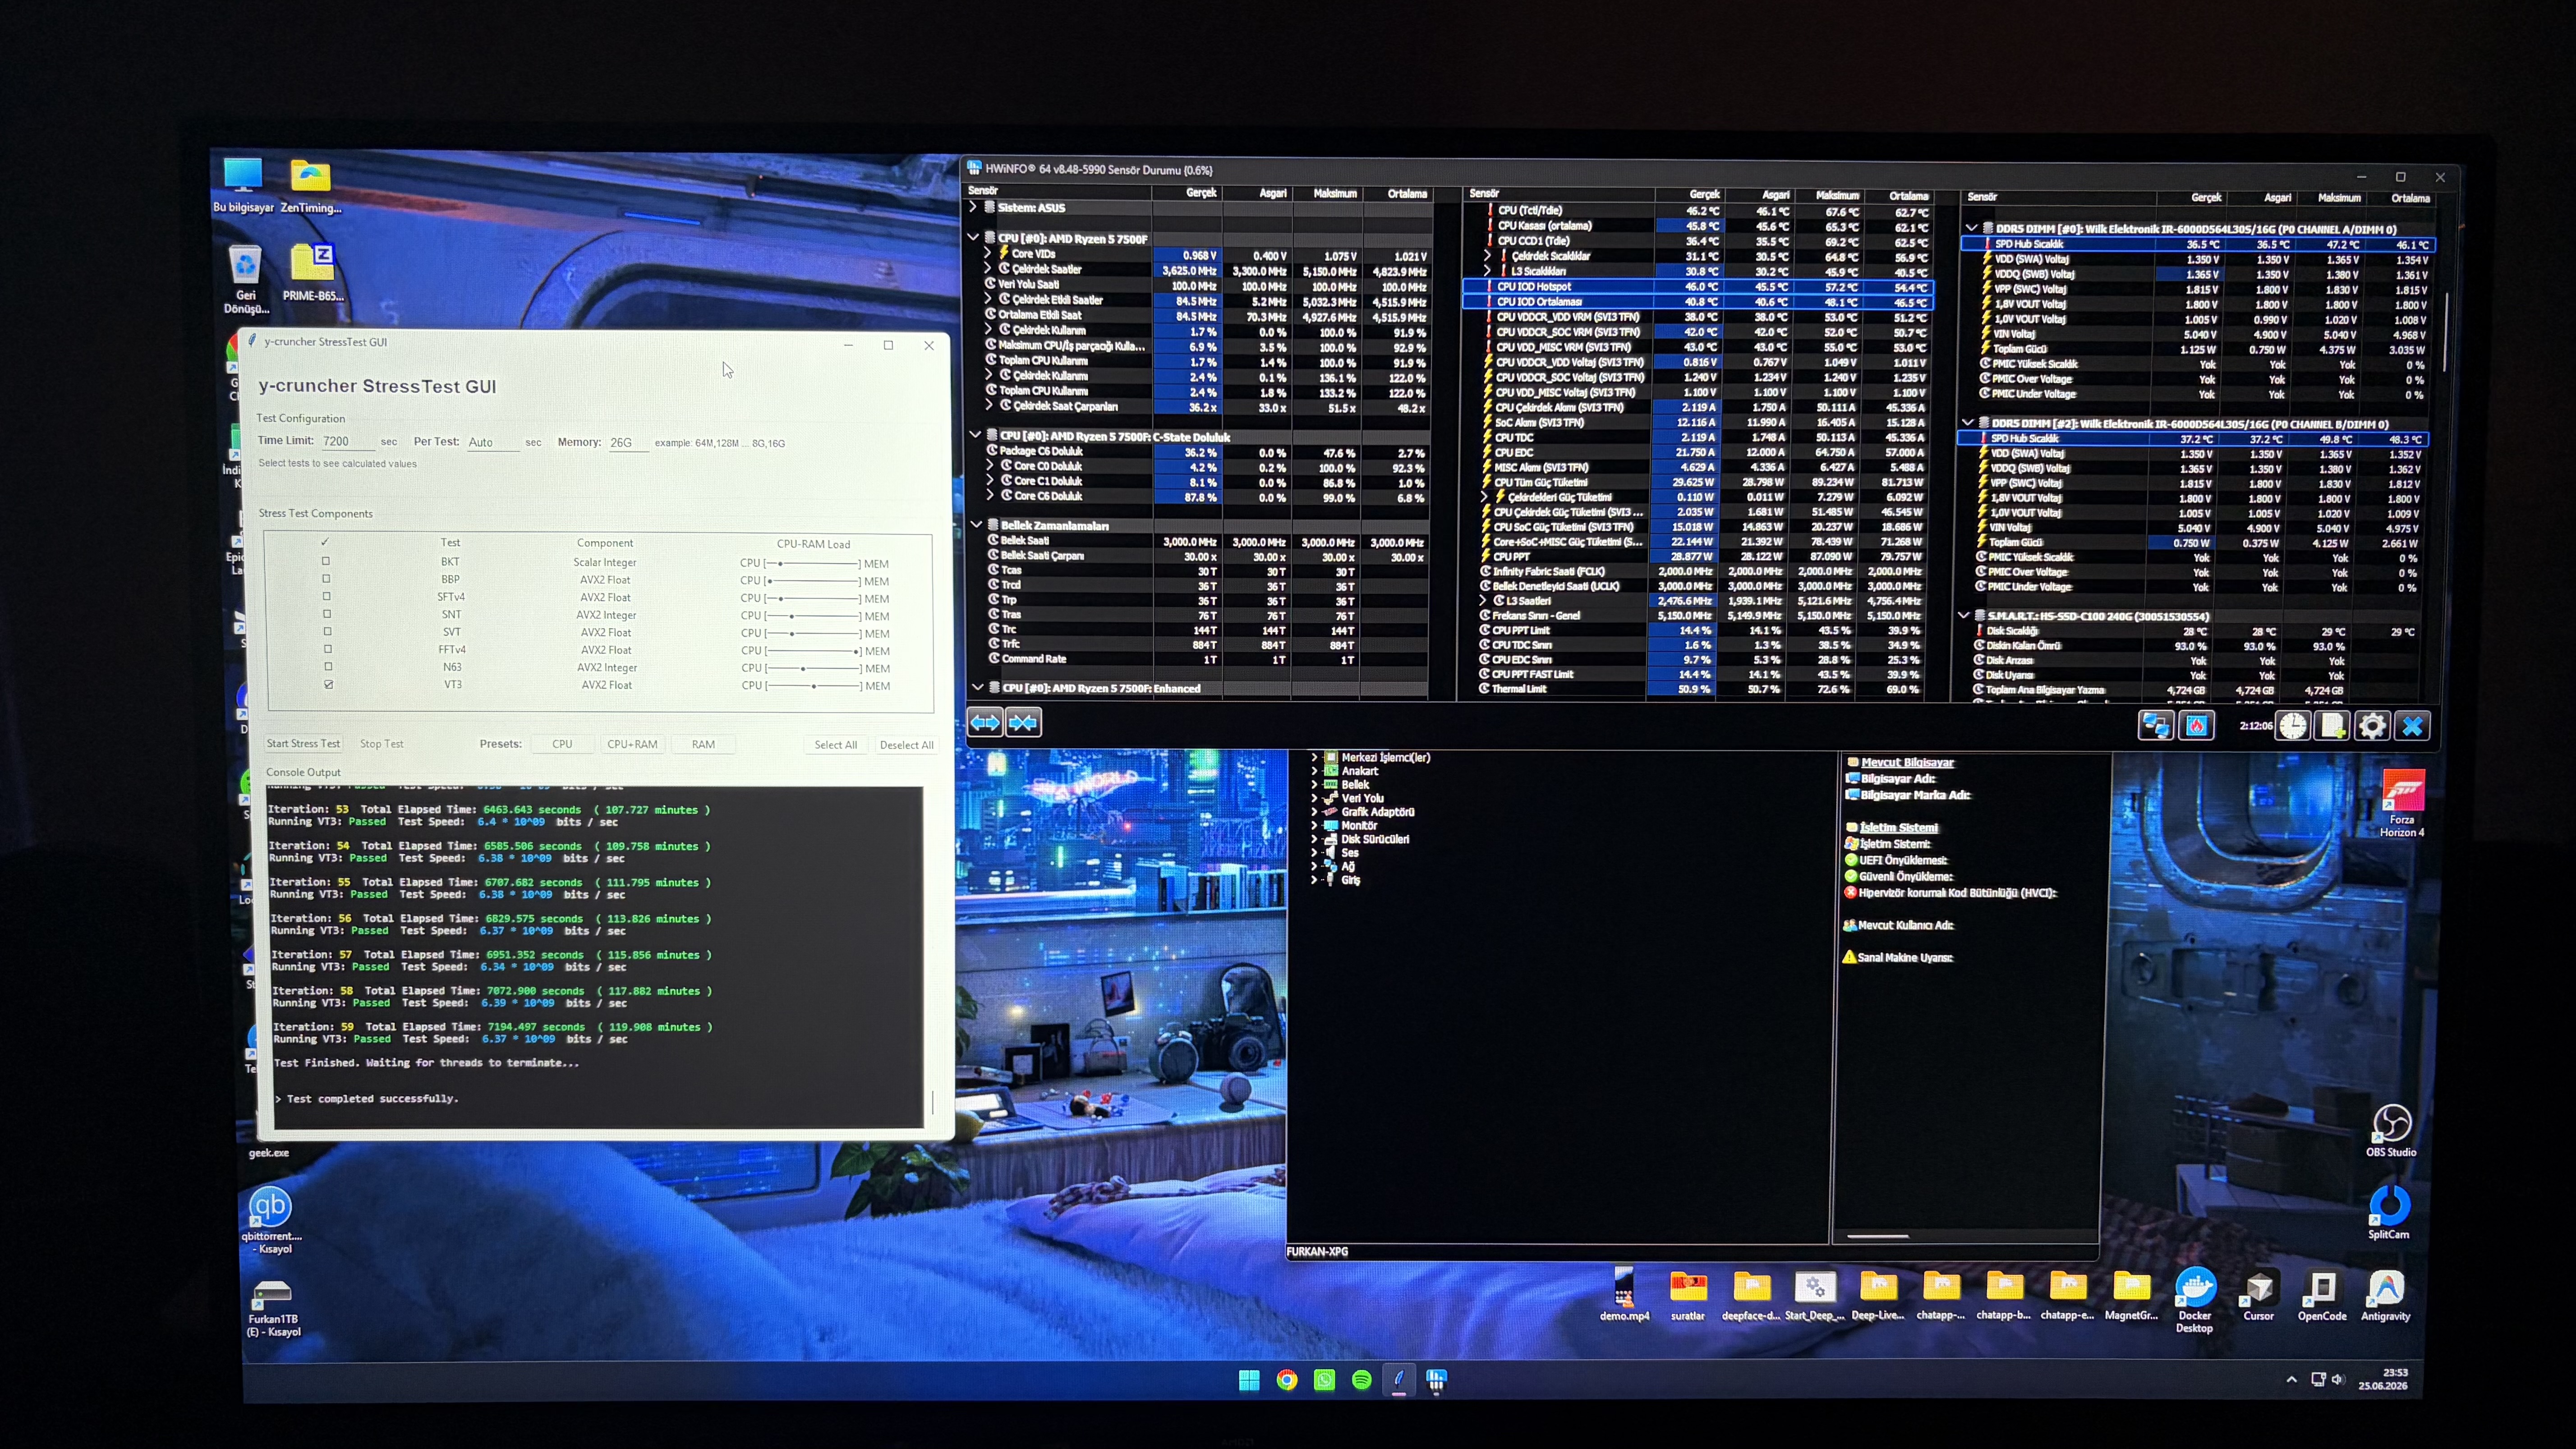Collapse Bellek Zamanlamaları group
The image size is (2576, 1449).
tap(976, 524)
